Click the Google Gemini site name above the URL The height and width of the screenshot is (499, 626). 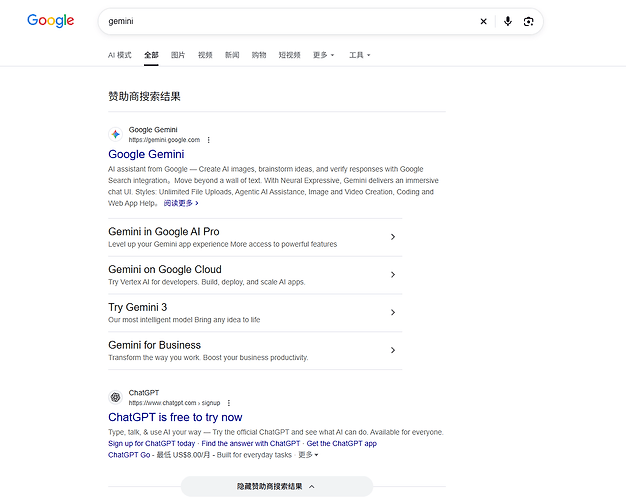(153, 130)
